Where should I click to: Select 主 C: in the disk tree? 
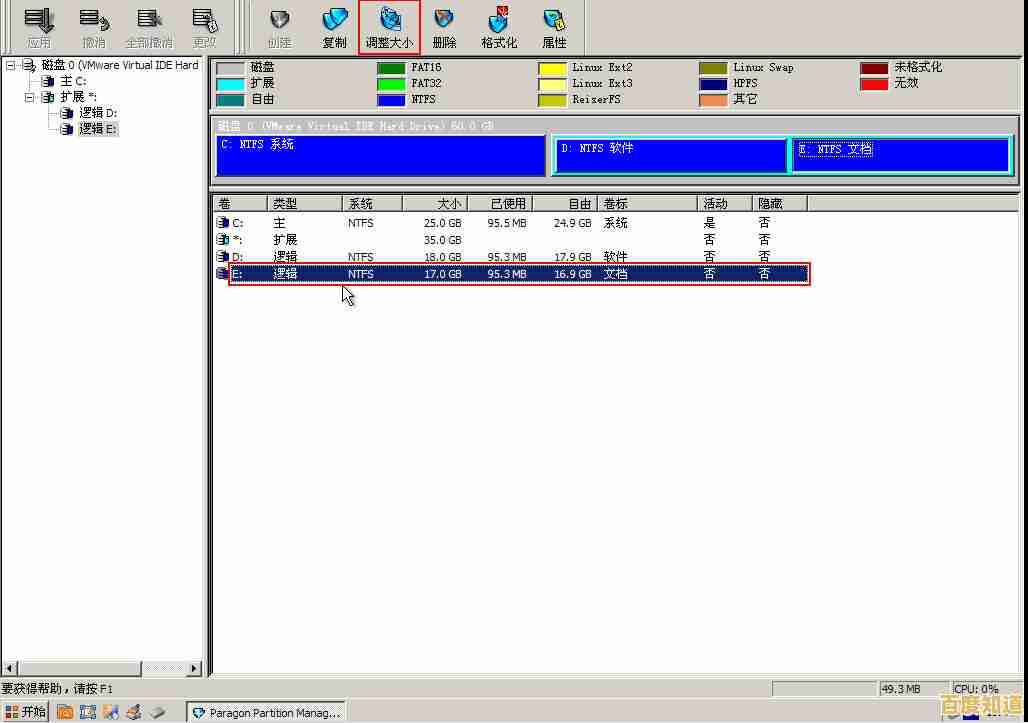click(73, 81)
